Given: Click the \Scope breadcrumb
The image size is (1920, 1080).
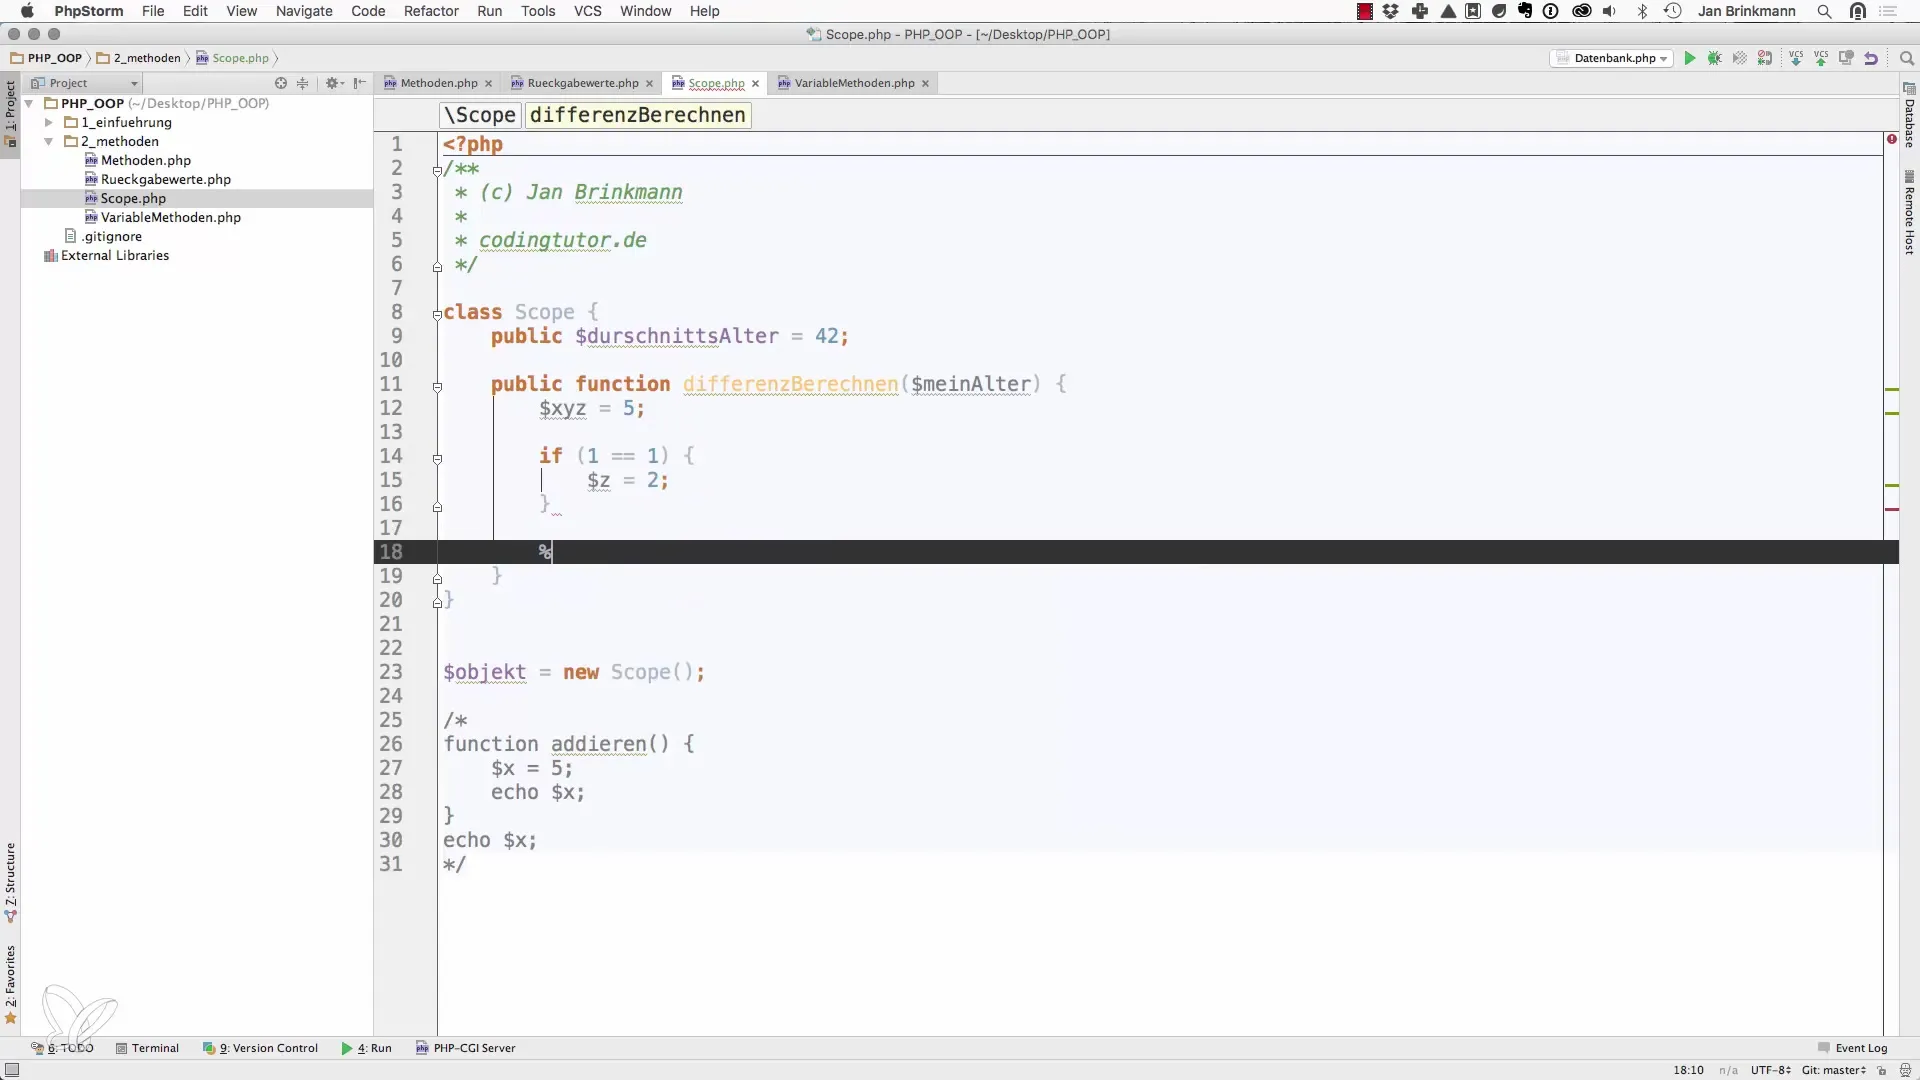Looking at the screenshot, I should [480, 115].
